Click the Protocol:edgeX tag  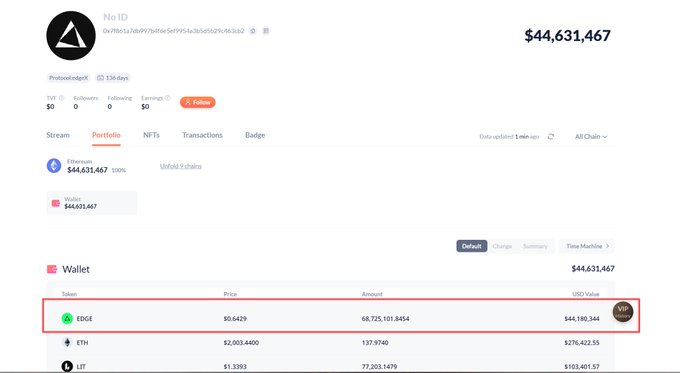coord(69,78)
